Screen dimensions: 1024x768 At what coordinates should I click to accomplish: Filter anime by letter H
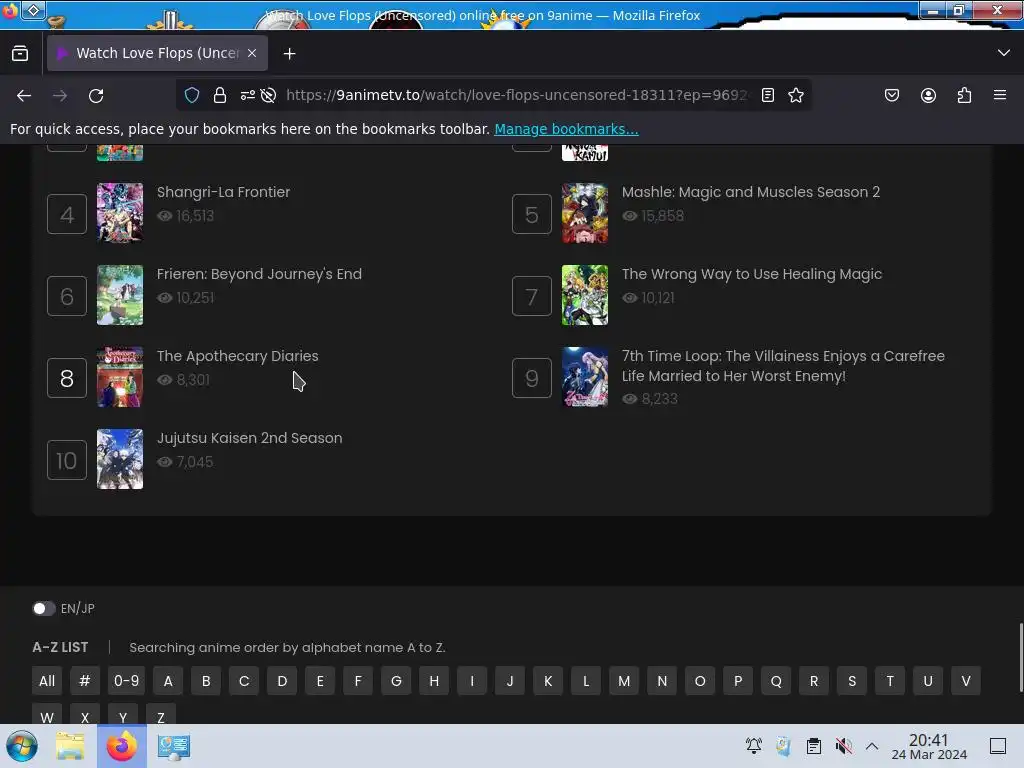434,681
